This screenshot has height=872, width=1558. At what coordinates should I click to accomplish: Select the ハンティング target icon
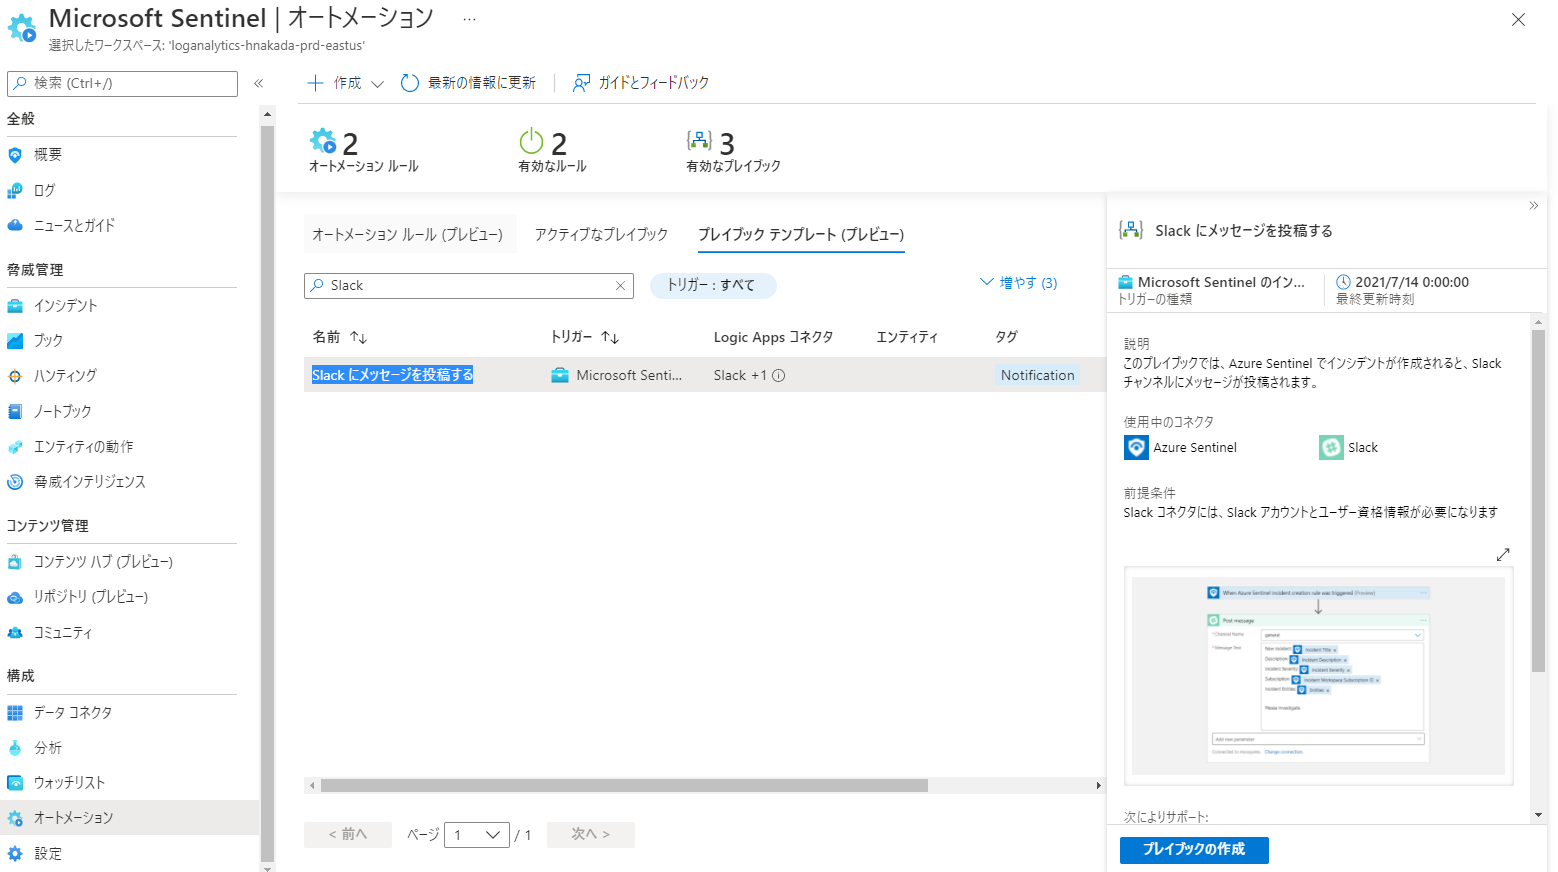[x=15, y=376]
